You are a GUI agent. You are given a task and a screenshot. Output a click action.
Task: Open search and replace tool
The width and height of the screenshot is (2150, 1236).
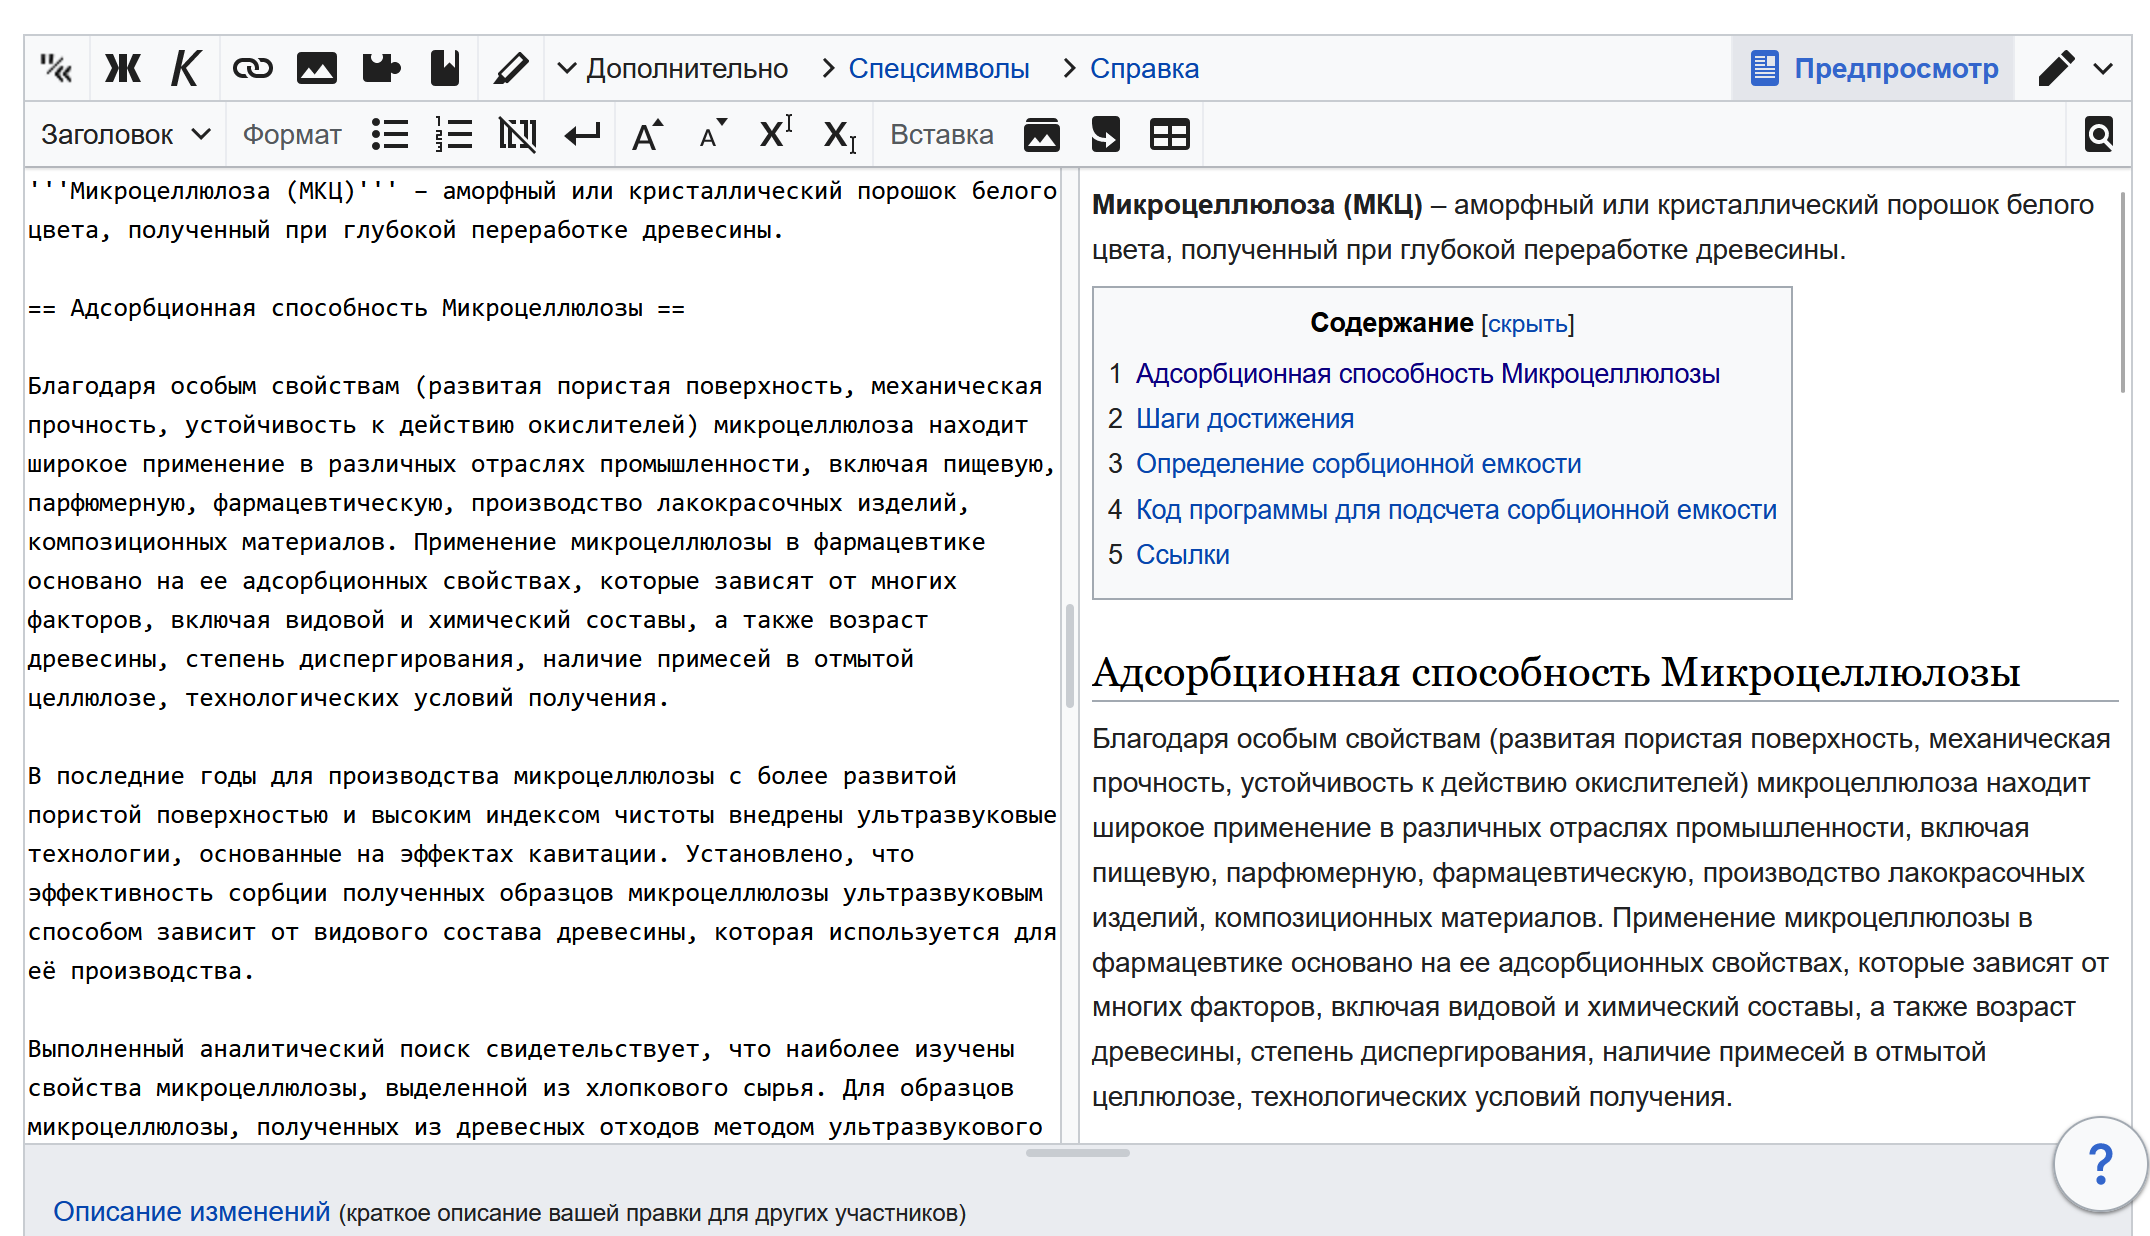2099,134
